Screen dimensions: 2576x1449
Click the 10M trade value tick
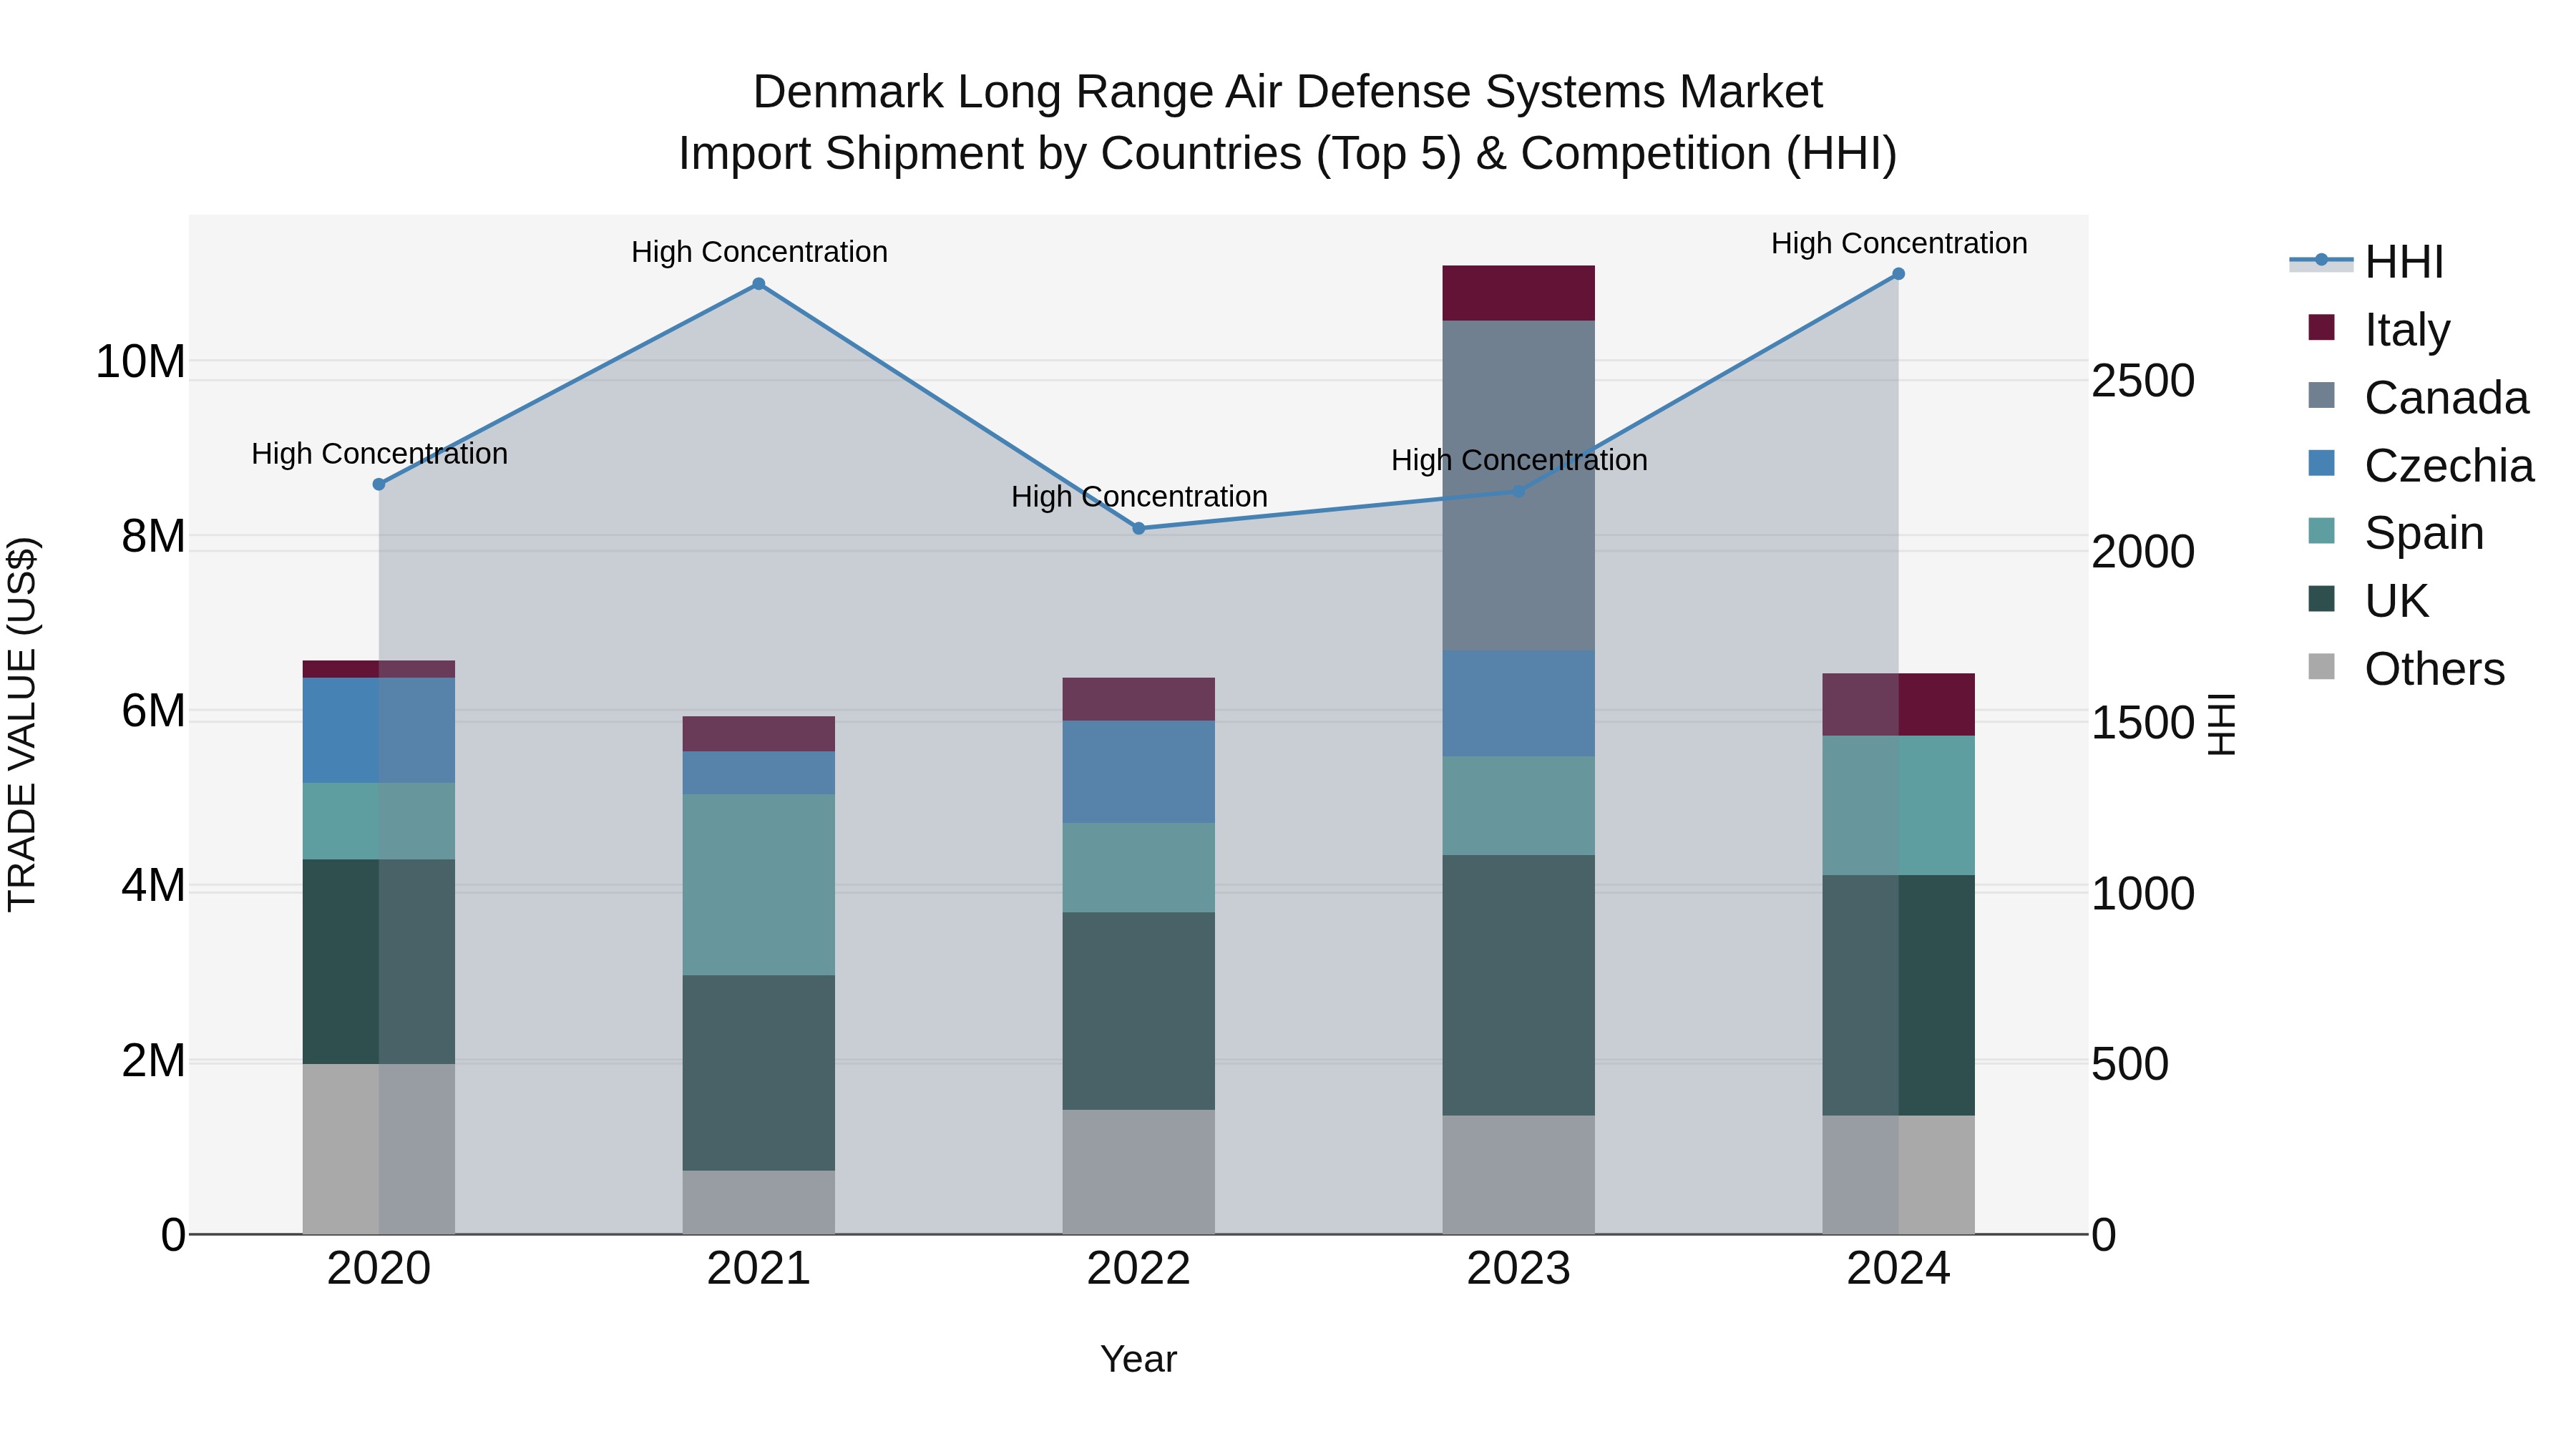click(140, 361)
